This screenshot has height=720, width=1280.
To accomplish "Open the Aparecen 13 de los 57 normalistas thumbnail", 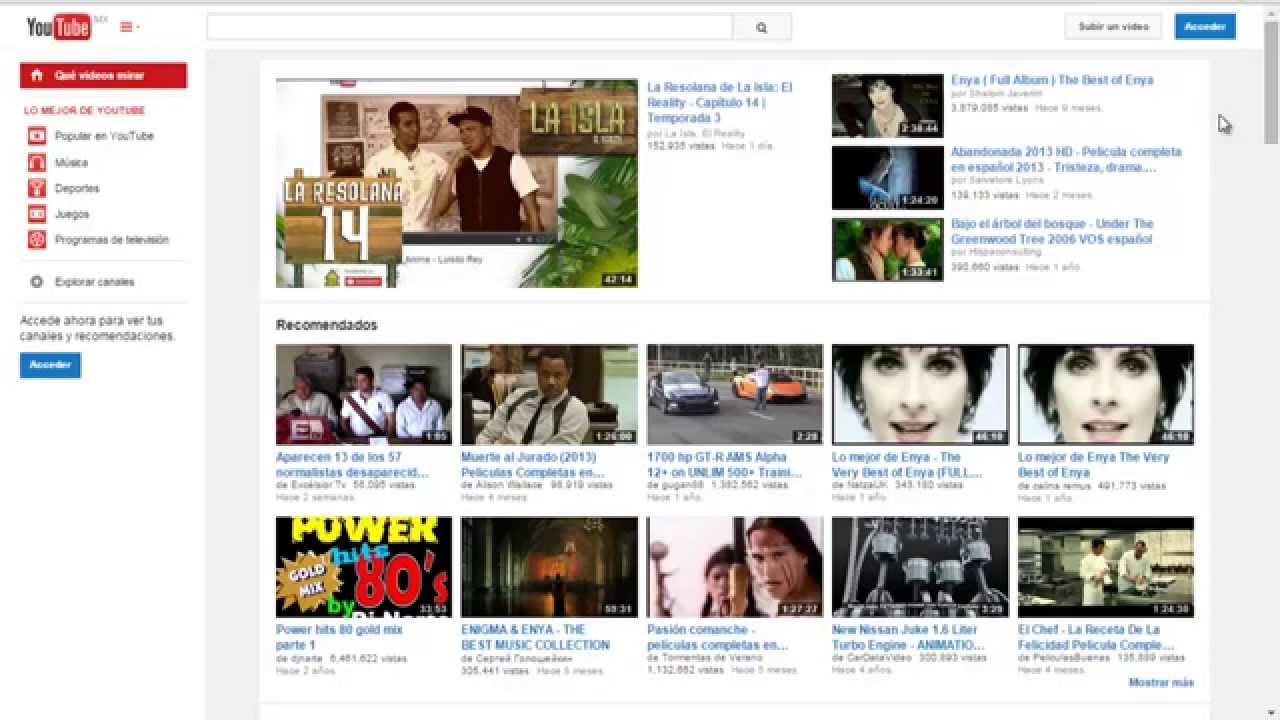I will point(364,395).
